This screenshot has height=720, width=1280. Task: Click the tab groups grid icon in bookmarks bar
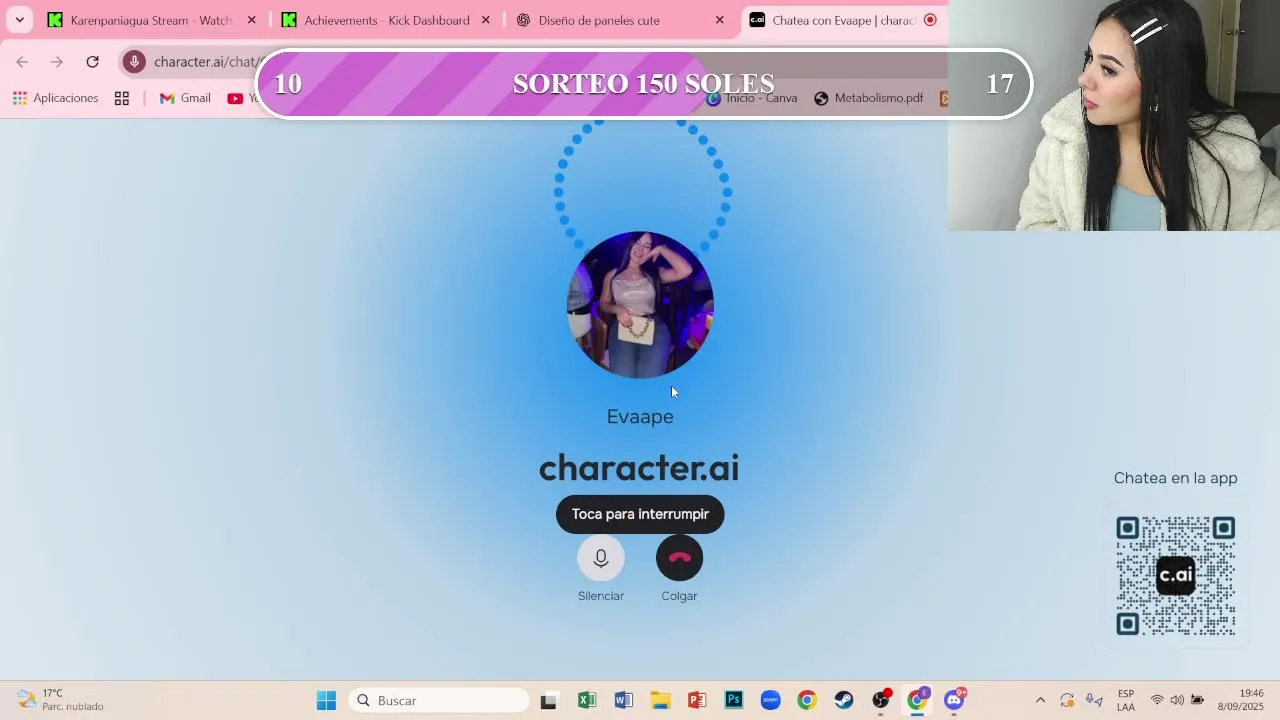coord(122,98)
